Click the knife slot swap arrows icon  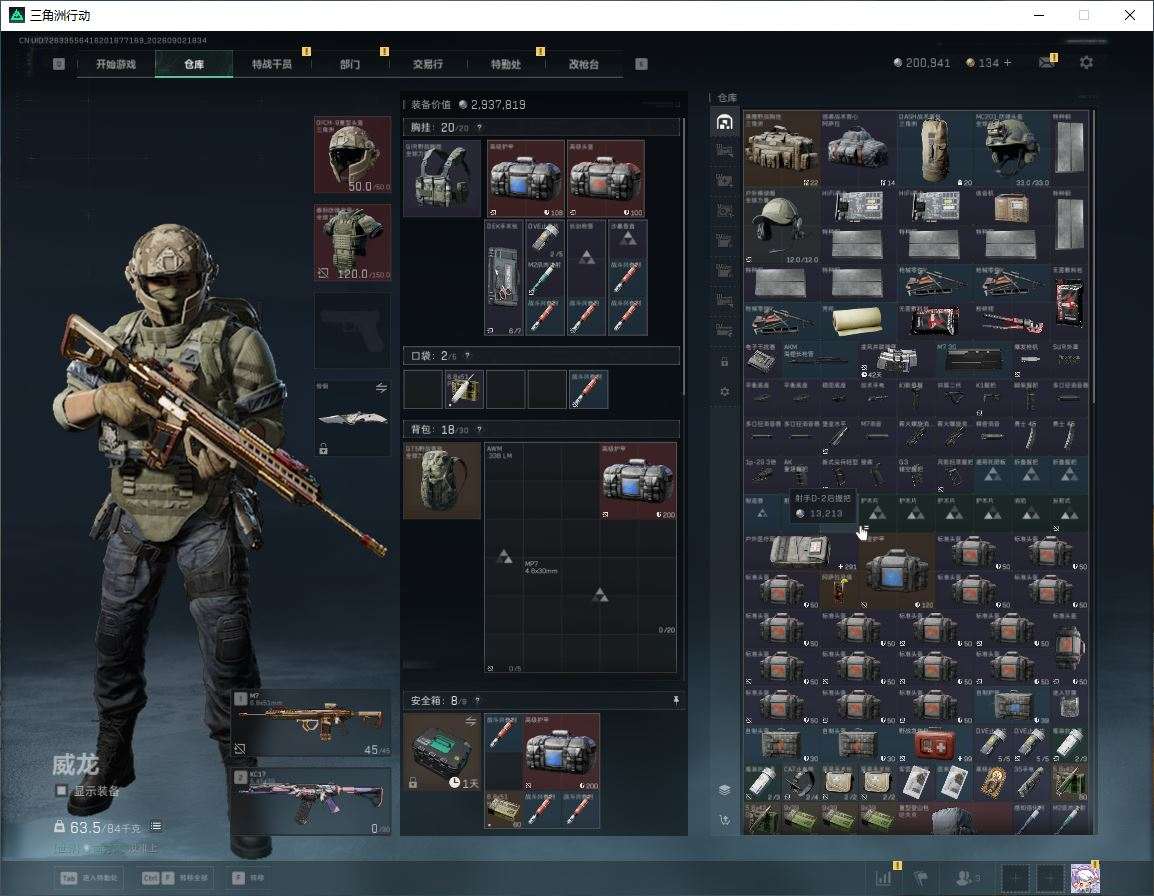(x=381, y=388)
